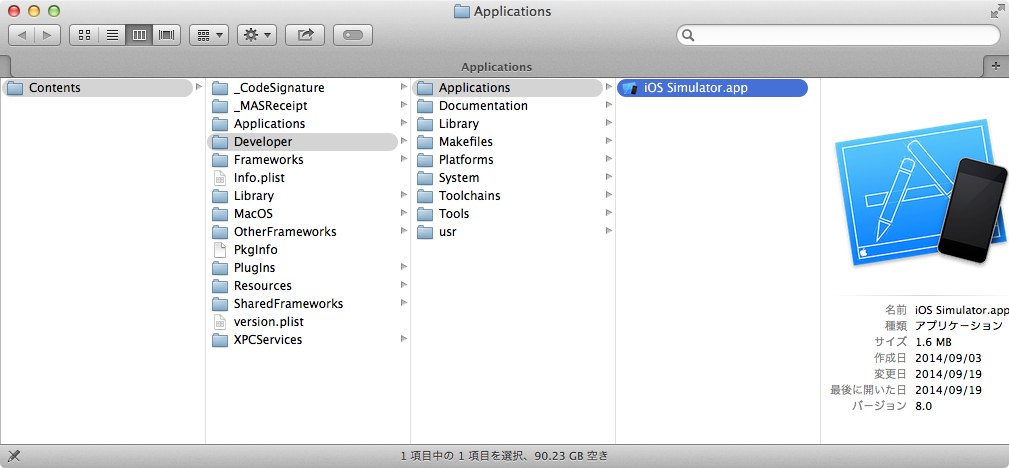Expand _CodeSignature via its arrow
Image resolution: width=1009 pixels, height=468 pixels.
[403, 87]
